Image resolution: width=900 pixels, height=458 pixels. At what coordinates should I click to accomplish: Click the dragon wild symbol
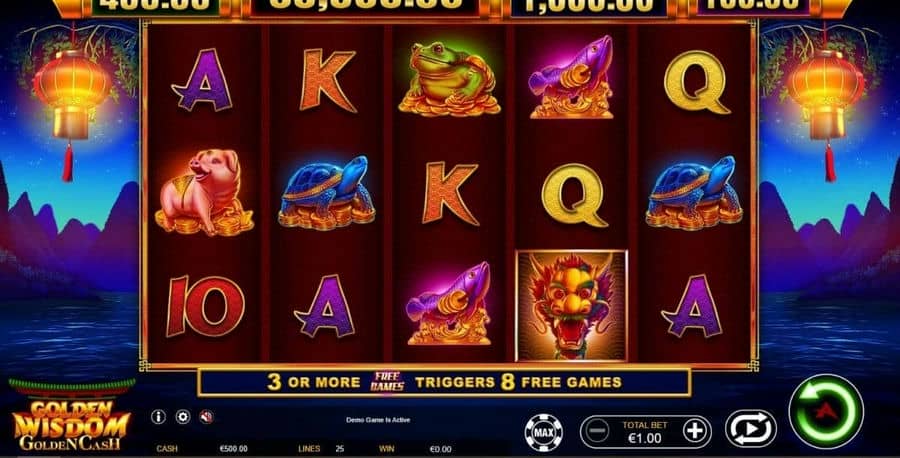[572, 306]
